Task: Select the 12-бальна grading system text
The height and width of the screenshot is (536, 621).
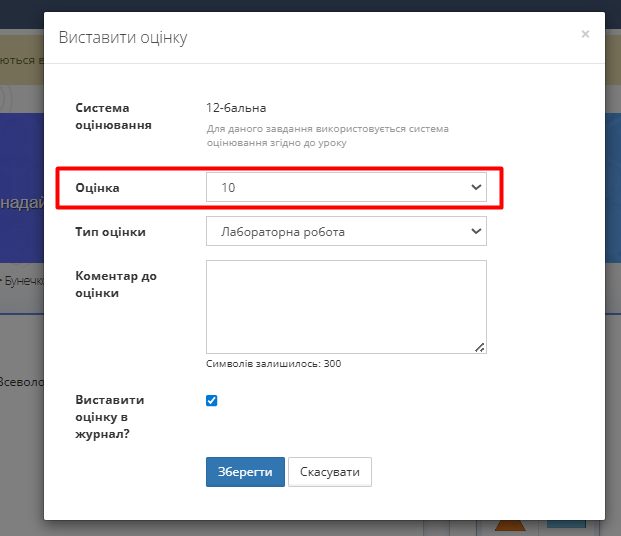Action: click(236, 108)
